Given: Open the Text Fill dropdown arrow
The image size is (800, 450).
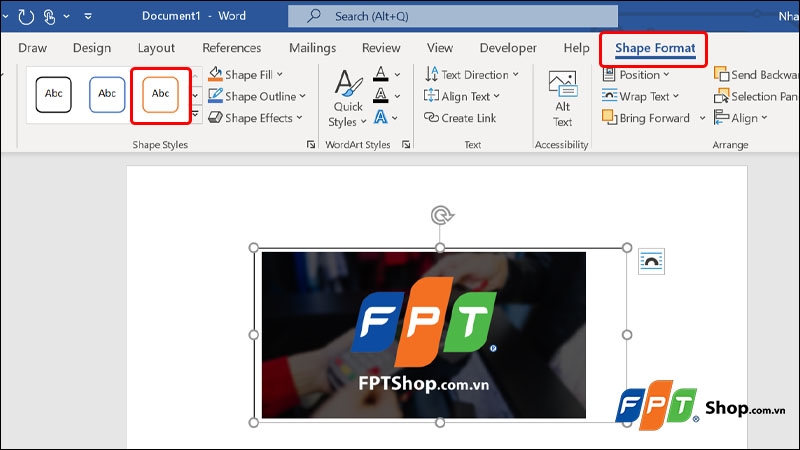Looking at the screenshot, I should coord(397,74).
